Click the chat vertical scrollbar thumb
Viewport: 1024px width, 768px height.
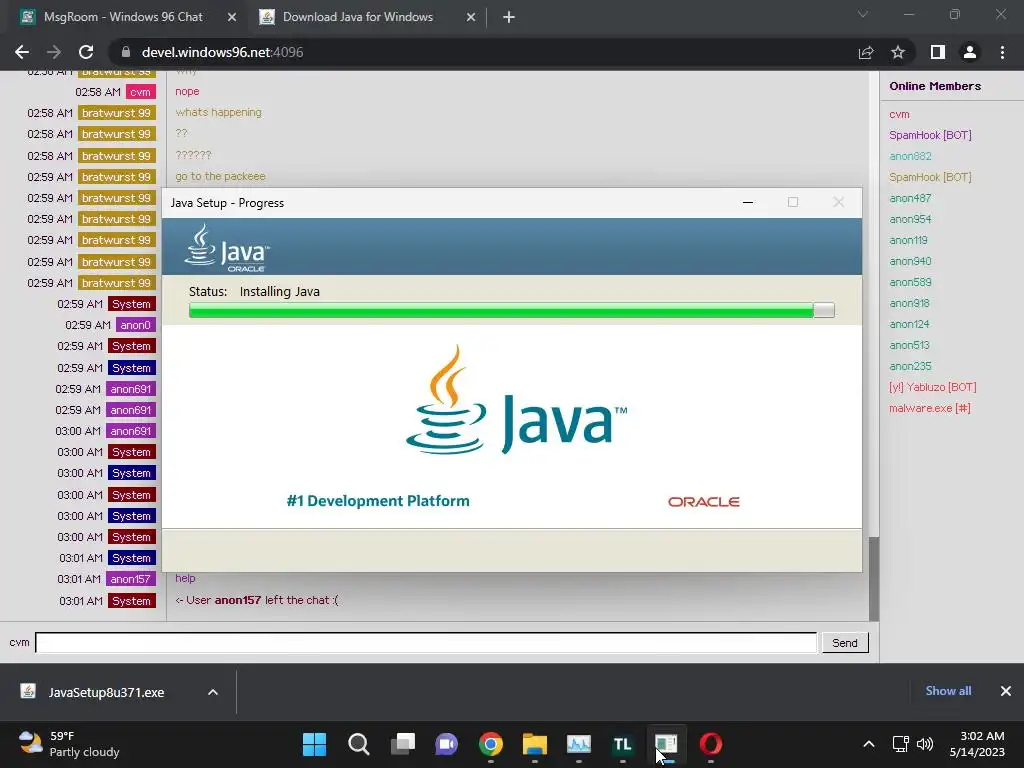[x=874, y=579]
